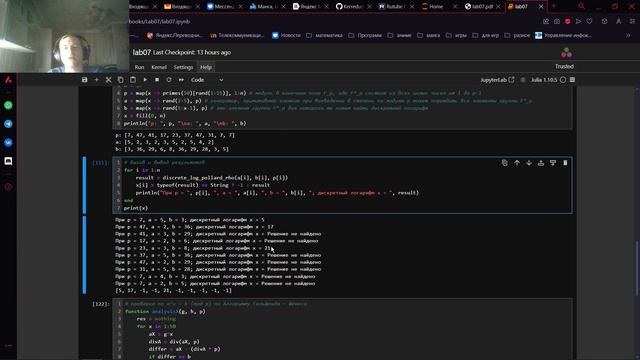
Task: Open the Help menu
Action: click(206, 67)
